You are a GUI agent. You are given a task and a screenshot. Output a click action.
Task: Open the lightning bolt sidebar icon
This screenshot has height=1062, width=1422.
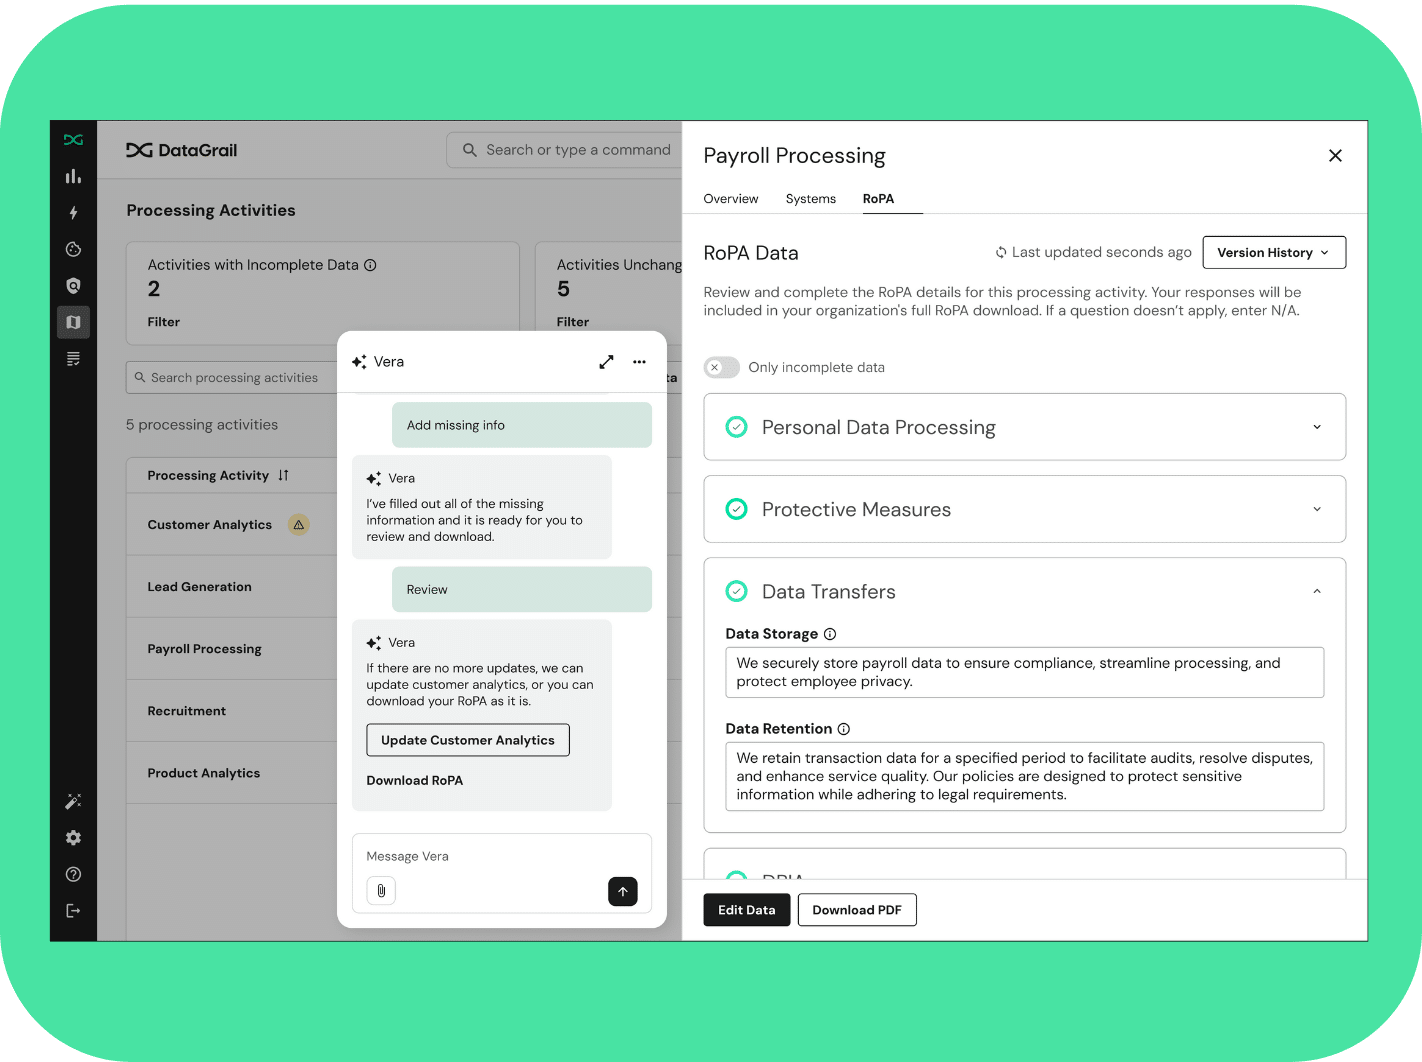point(73,213)
